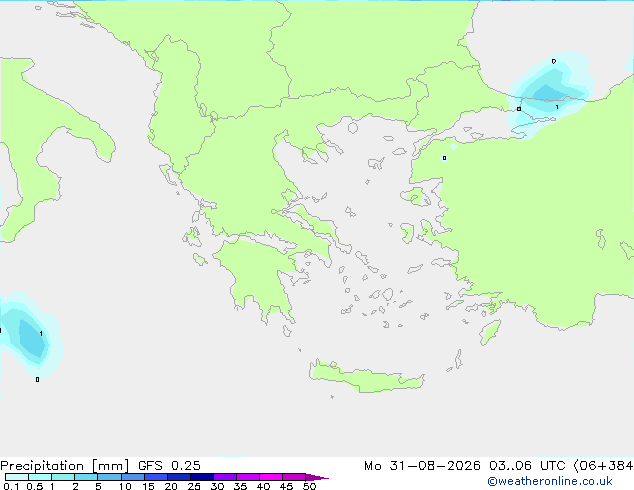The width and height of the screenshot is (634, 490).
Task: Pick the 10–15 mm blue swatch
Action: [x=132, y=477]
